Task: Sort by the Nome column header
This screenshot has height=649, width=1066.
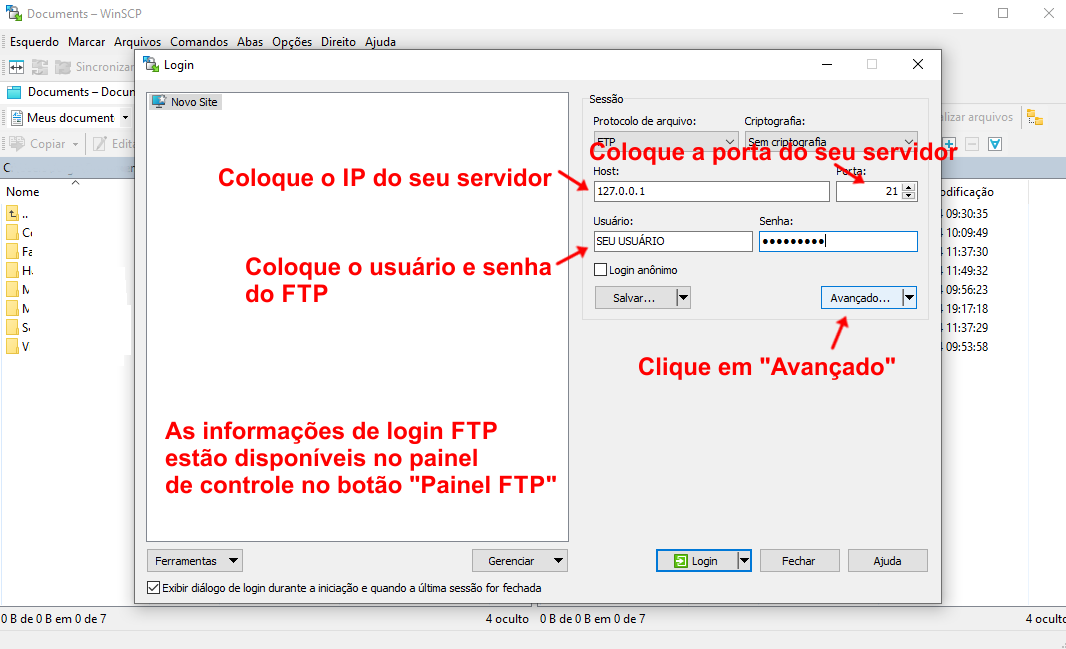Action: click(23, 192)
